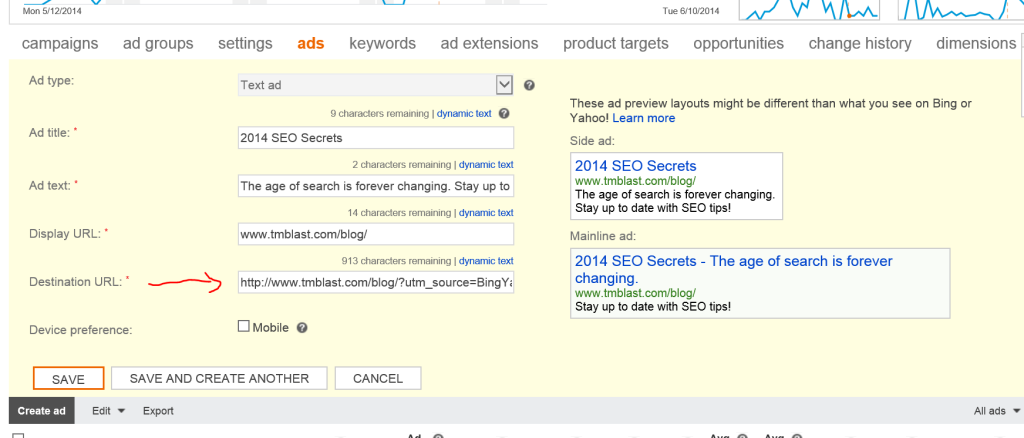Viewport: 1024px width, 438px height.
Task: Expand the Ad type dropdown
Action: click(504, 85)
